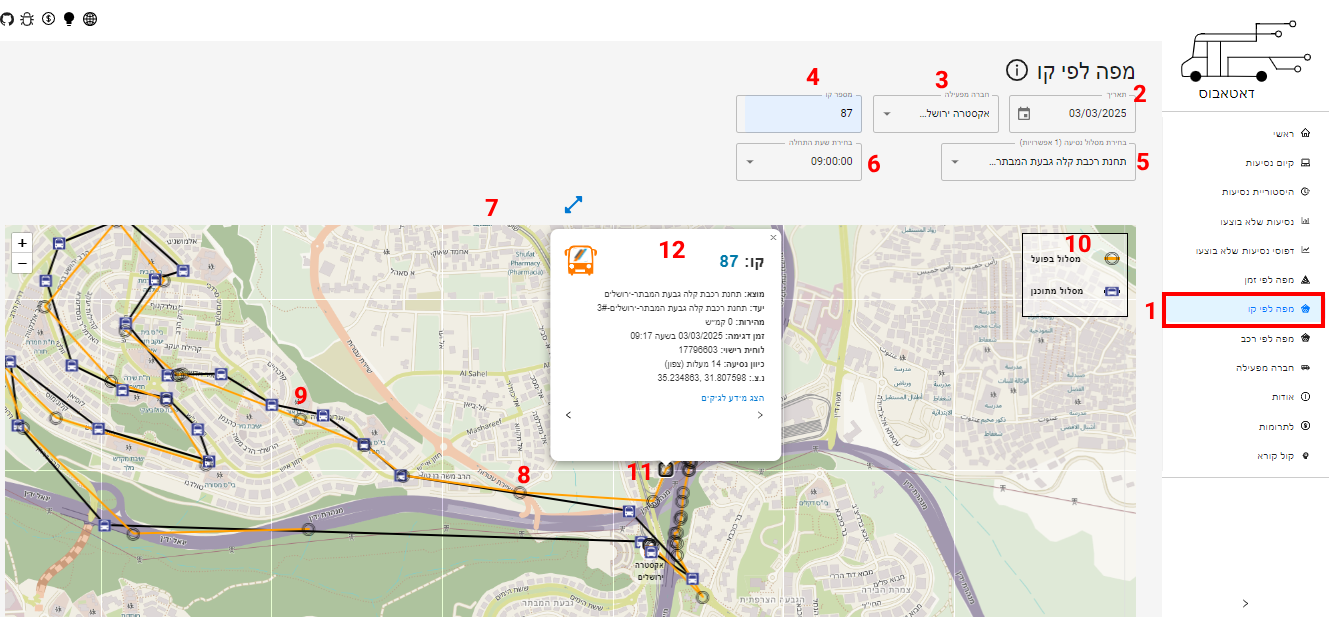The width and height of the screenshot is (1329, 617).
Task: Click the home icon beside ראשי
Action: coord(1305,134)
